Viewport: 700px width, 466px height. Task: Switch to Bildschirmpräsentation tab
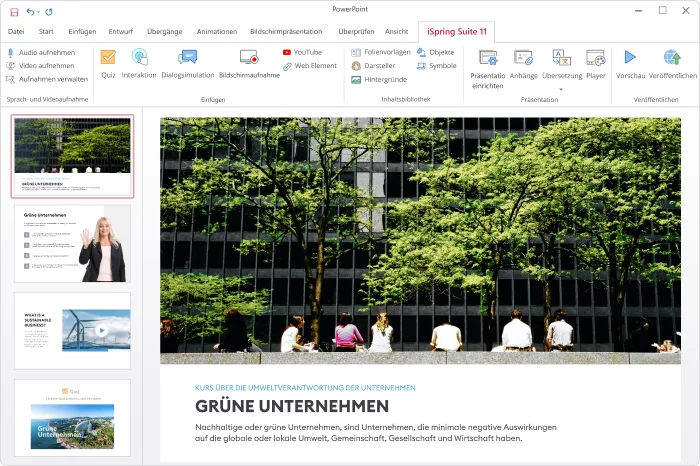286,31
